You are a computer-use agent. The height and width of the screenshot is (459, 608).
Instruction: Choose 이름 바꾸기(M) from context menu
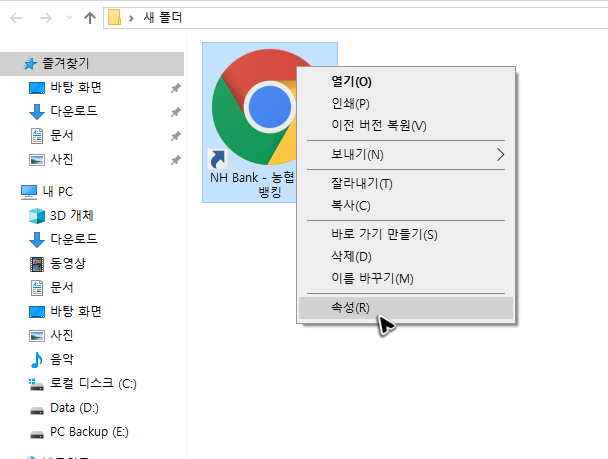pos(372,278)
